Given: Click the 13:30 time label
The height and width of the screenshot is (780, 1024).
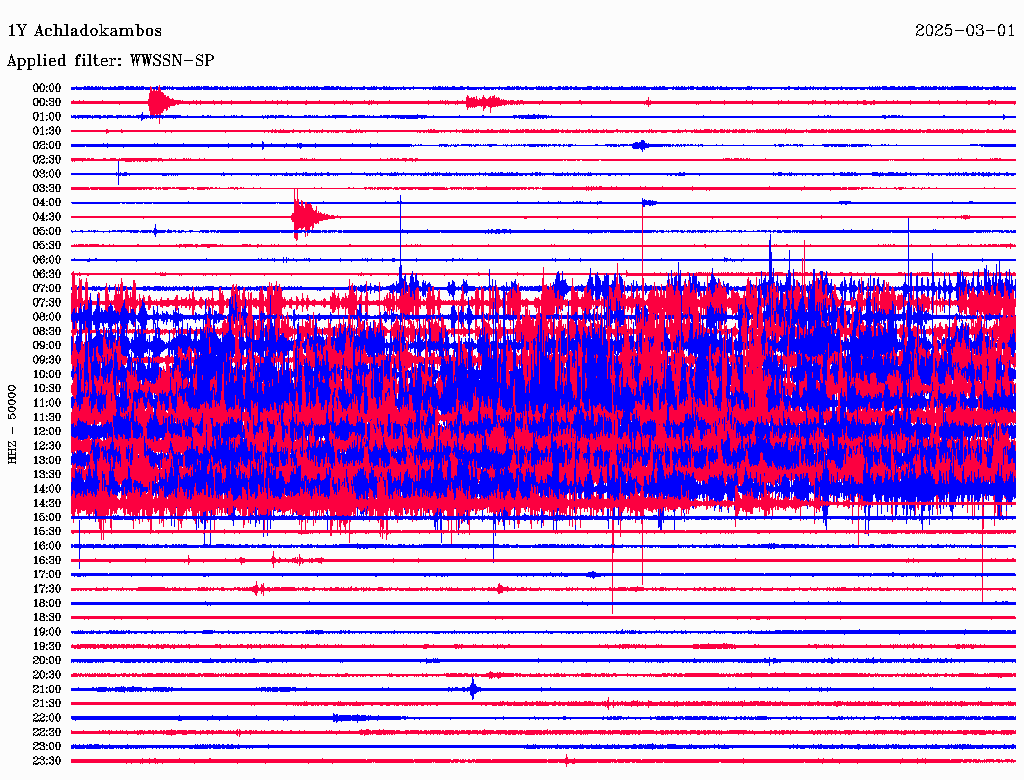Looking at the screenshot, I should coord(47,475).
